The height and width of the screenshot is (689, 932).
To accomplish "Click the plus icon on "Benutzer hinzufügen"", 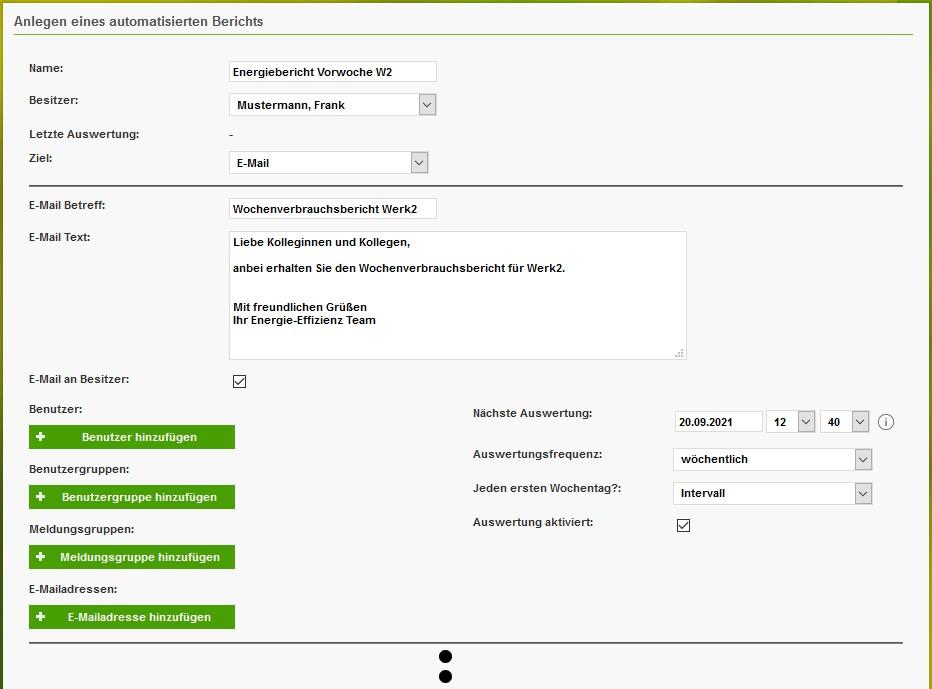I will [x=42, y=437].
